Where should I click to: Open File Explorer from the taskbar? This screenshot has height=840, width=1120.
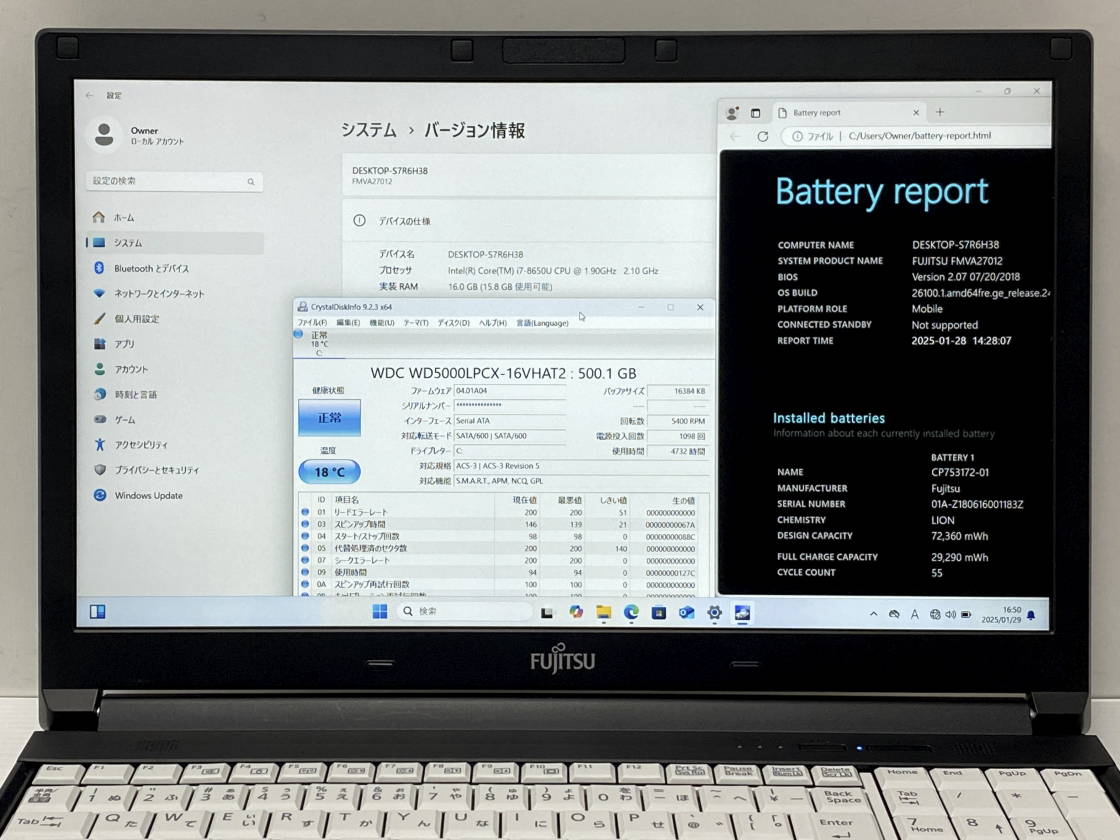coord(604,611)
